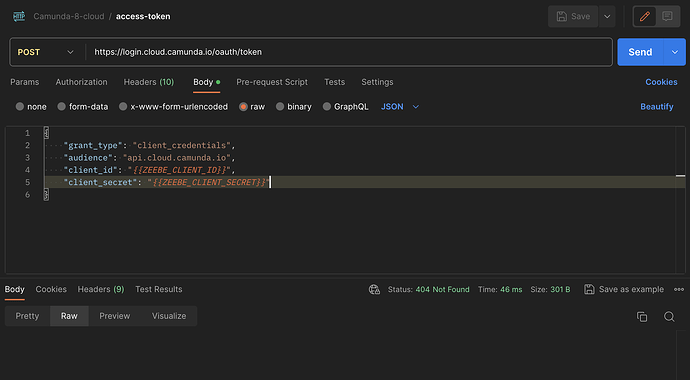Click the network globe icon by Status
The image size is (690, 380).
(374, 289)
